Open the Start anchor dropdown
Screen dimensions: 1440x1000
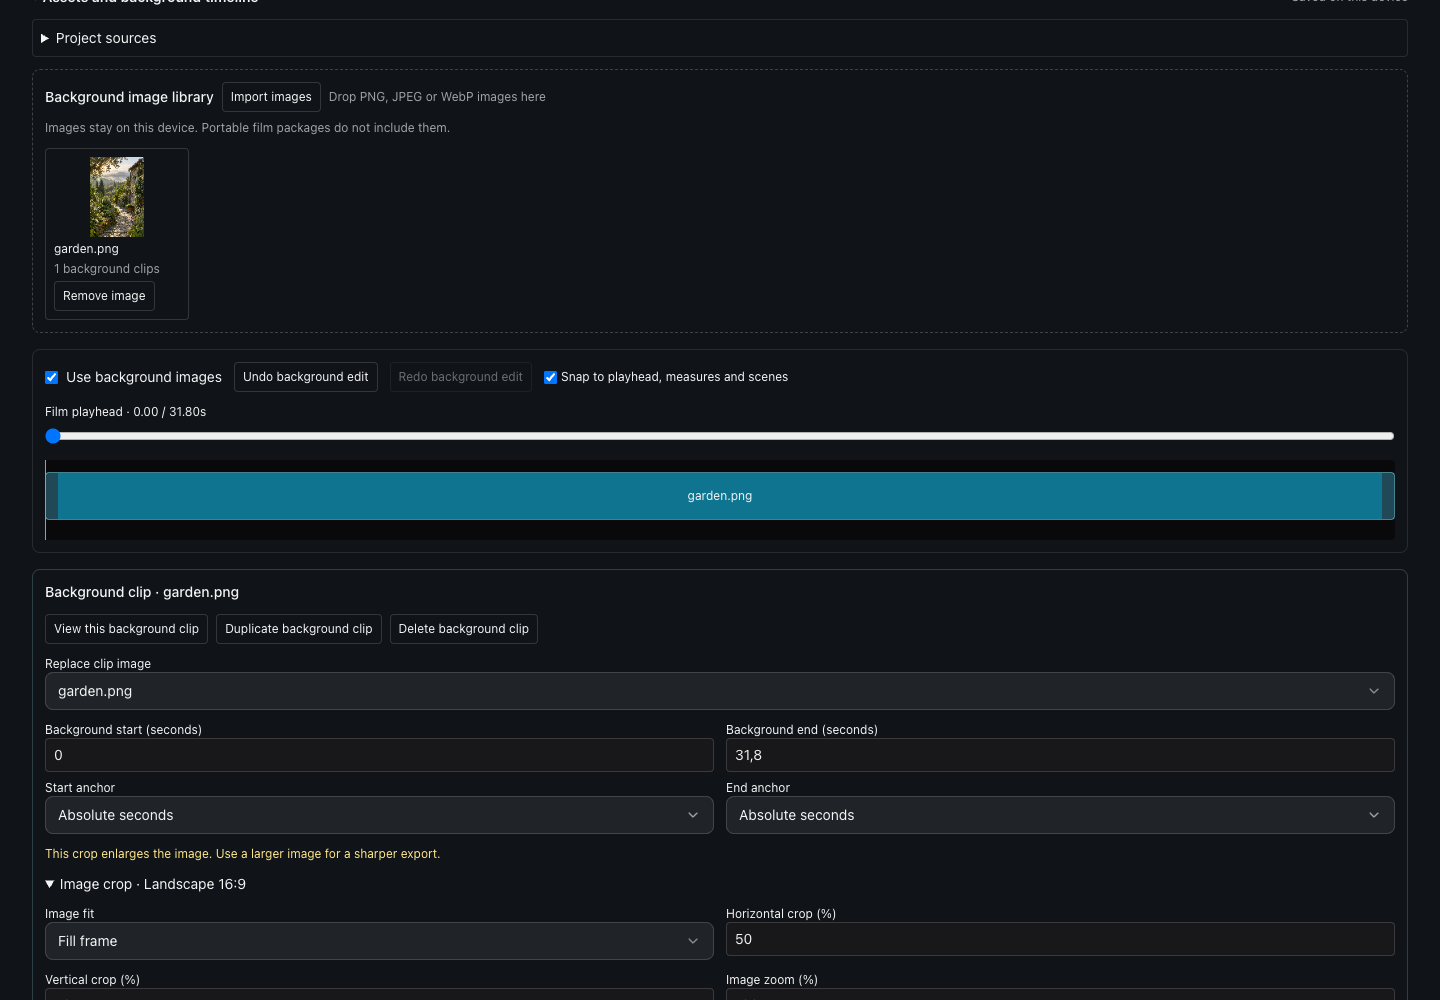(x=379, y=815)
